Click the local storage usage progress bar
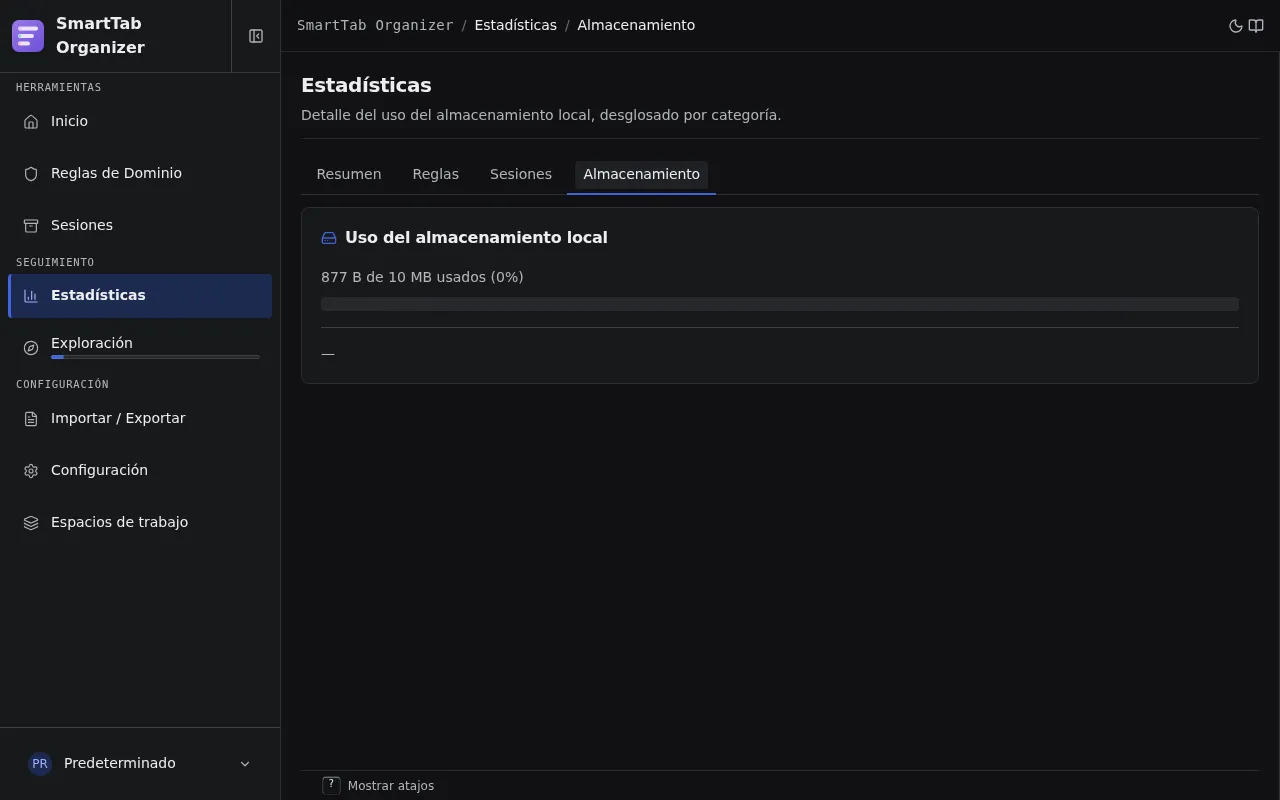1280x800 pixels. click(780, 304)
